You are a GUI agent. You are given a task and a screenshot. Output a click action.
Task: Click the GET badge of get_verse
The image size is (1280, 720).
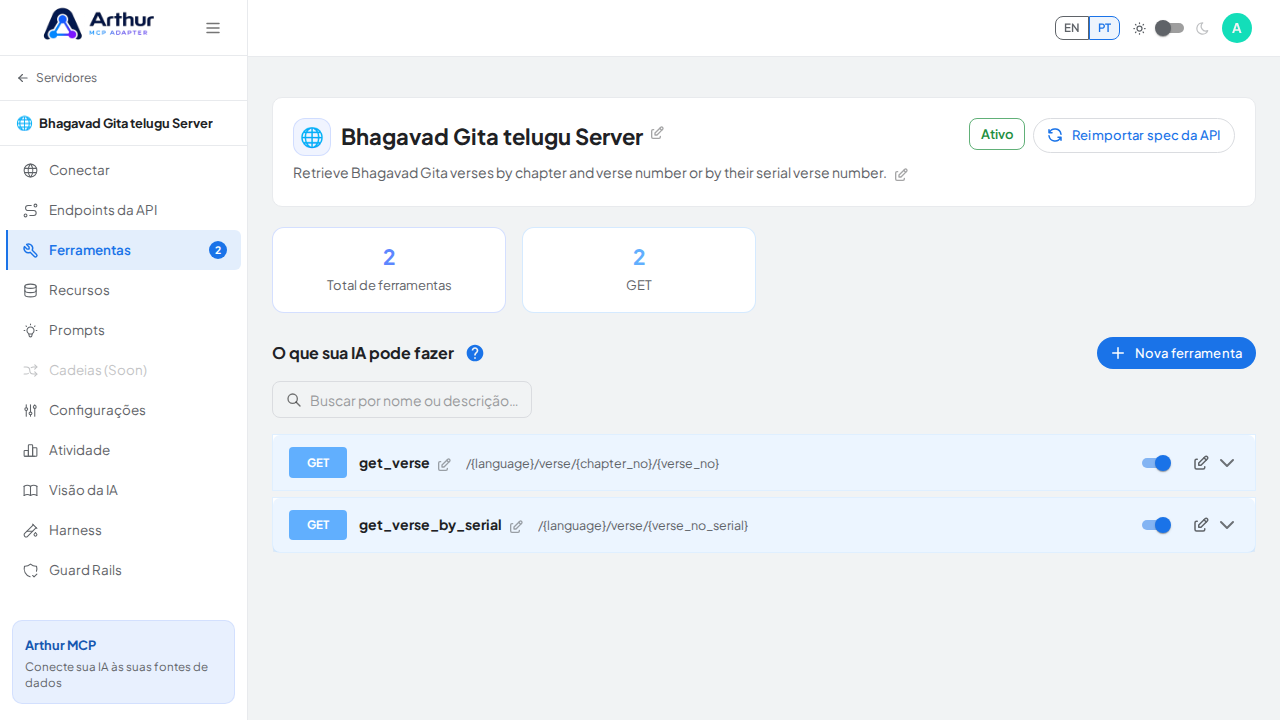click(318, 463)
